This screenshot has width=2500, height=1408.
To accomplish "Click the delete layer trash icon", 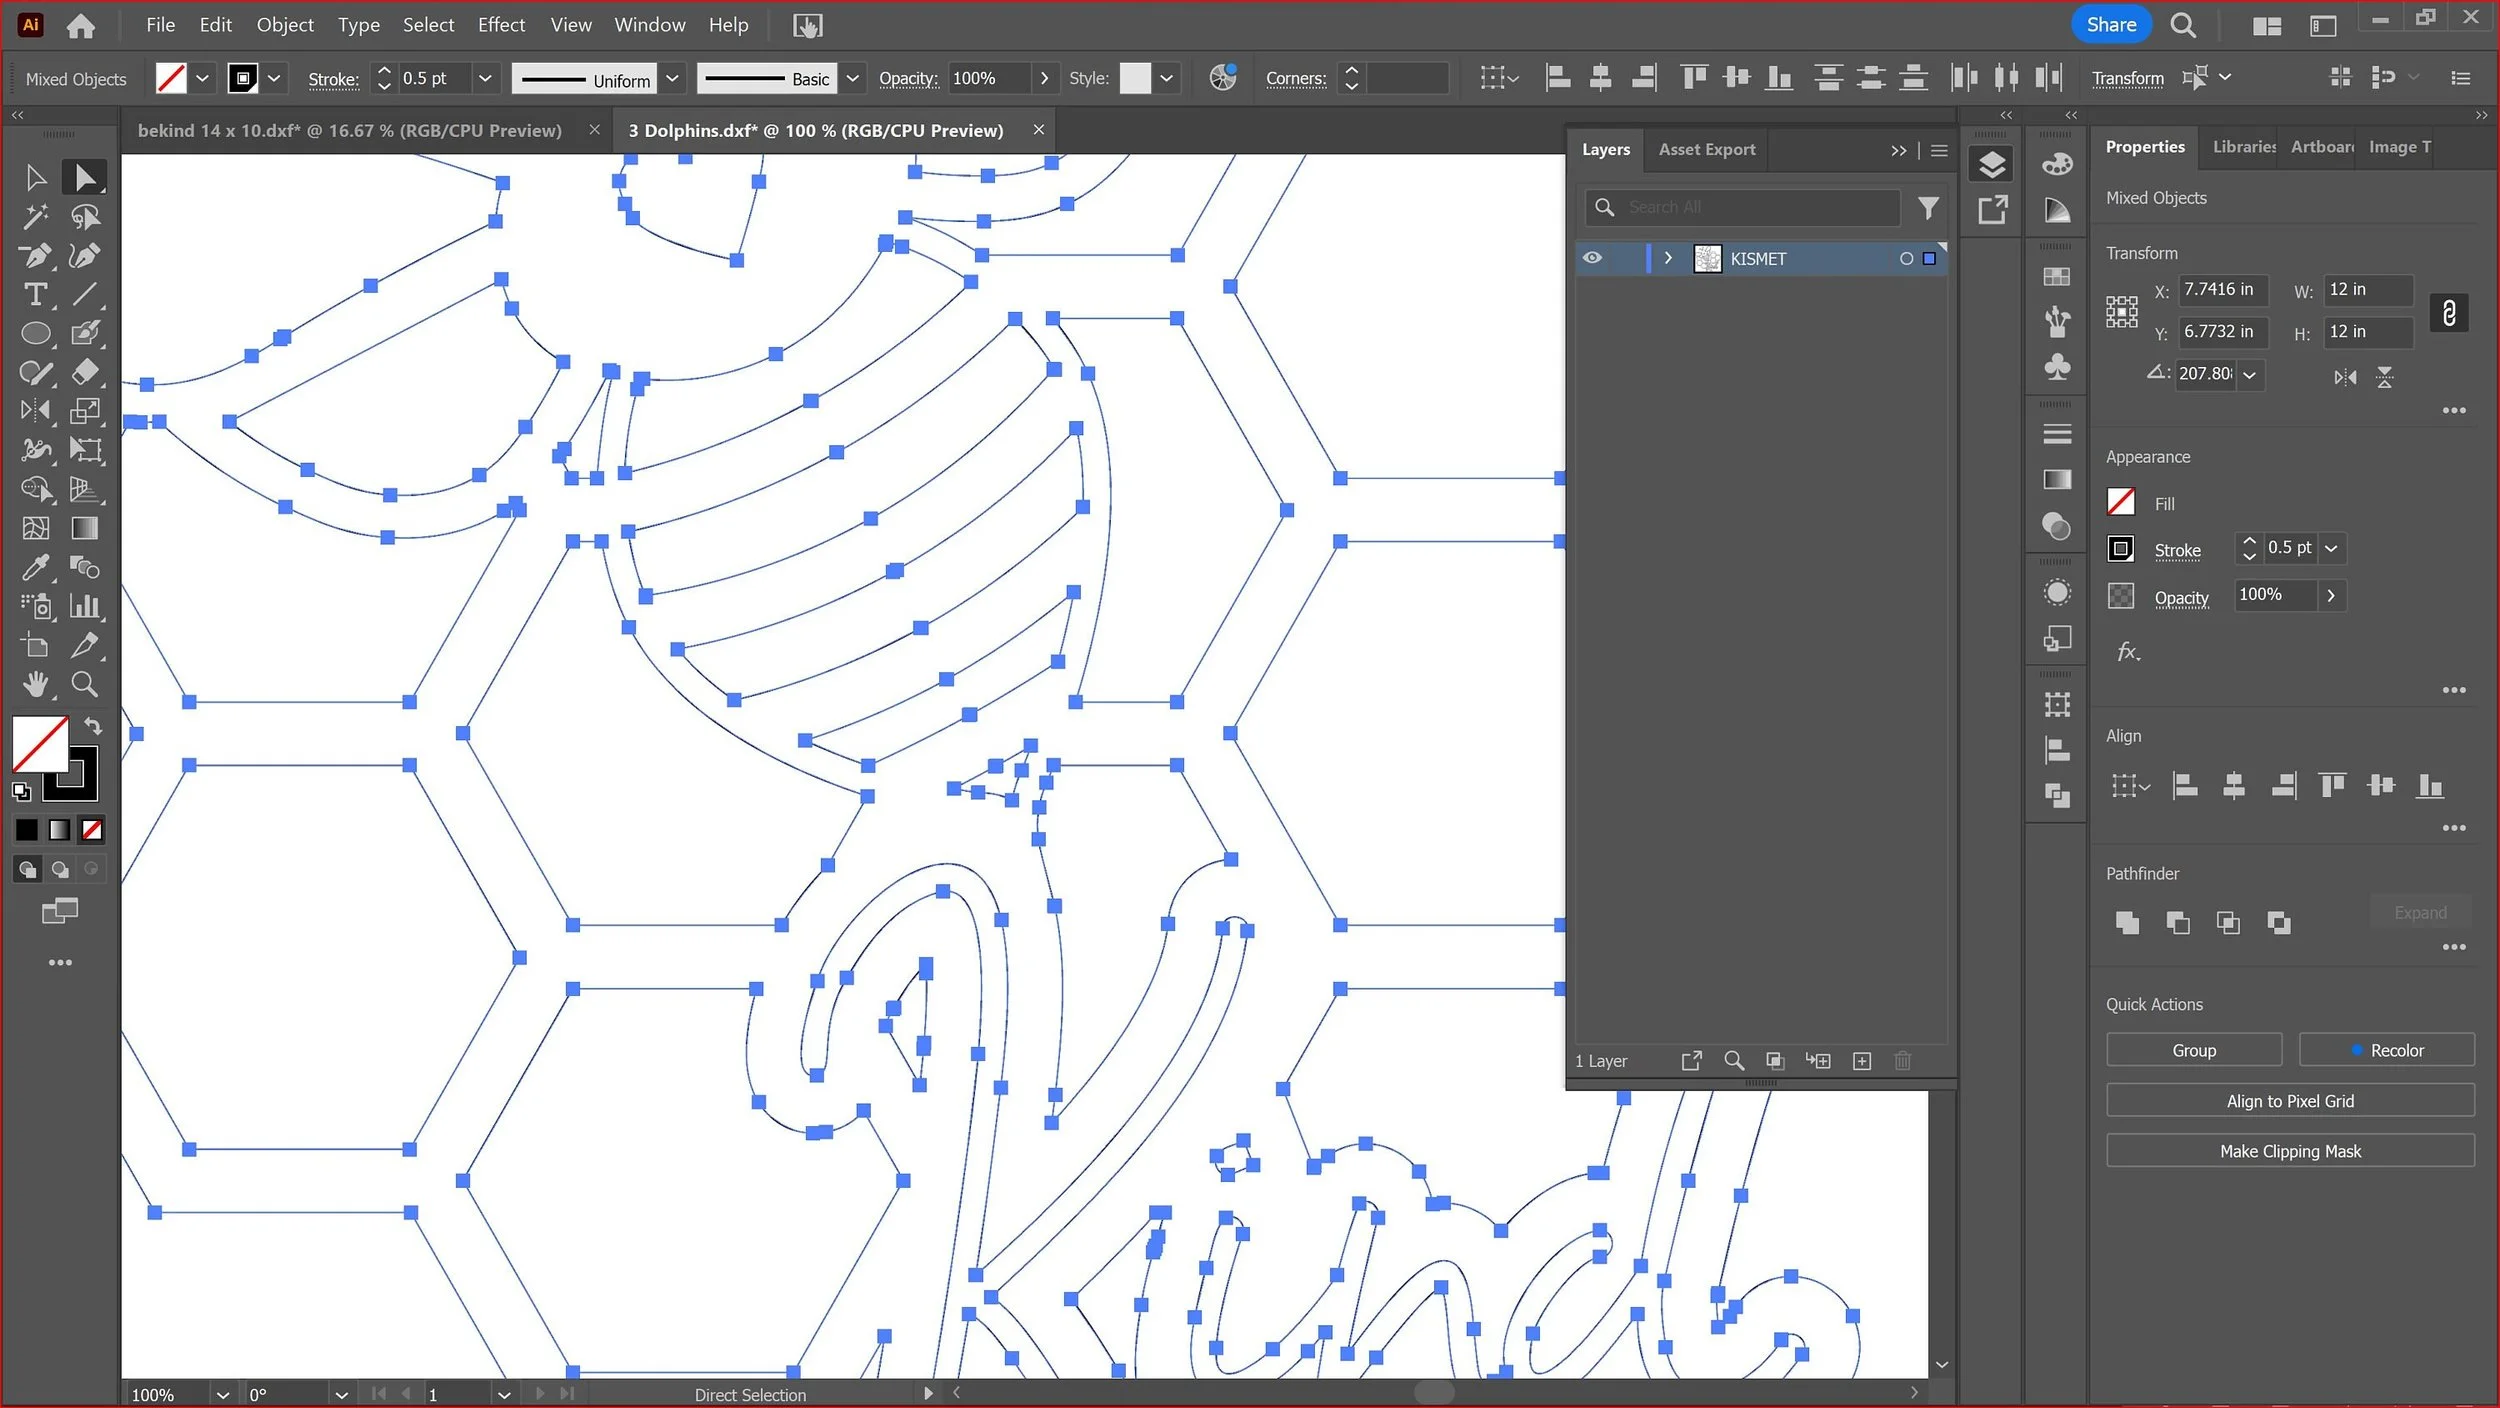I will point(1903,1061).
